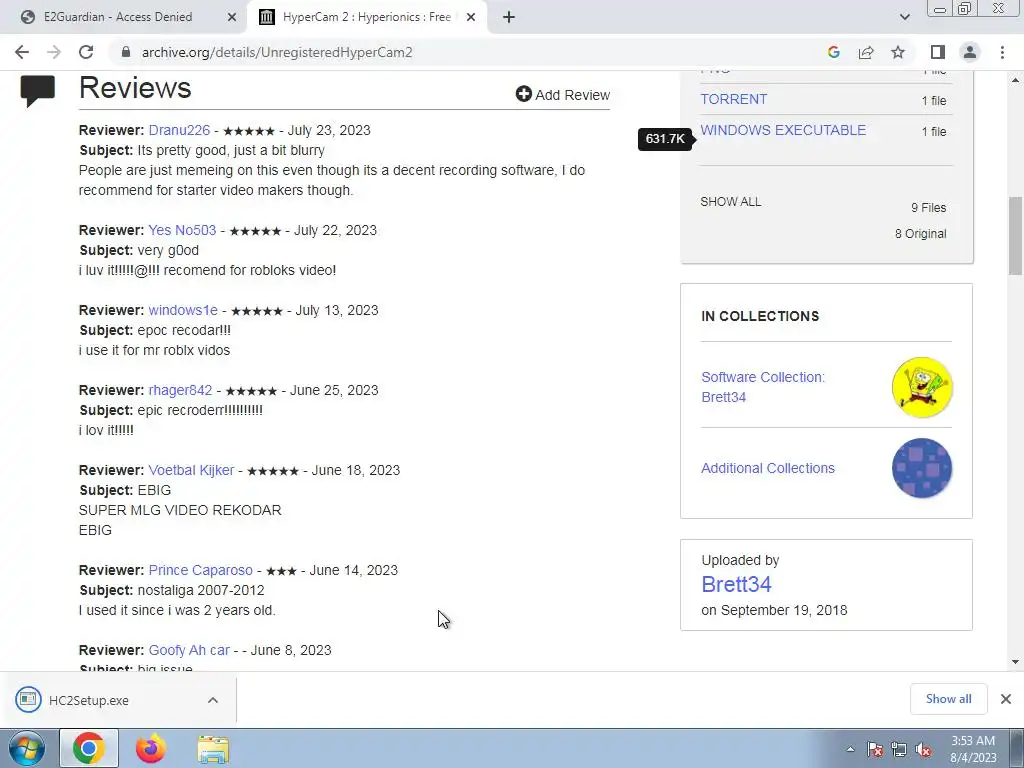Click the browser forward arrow
The height and width of the screenshot is (768, 1024).
(54, 52)
